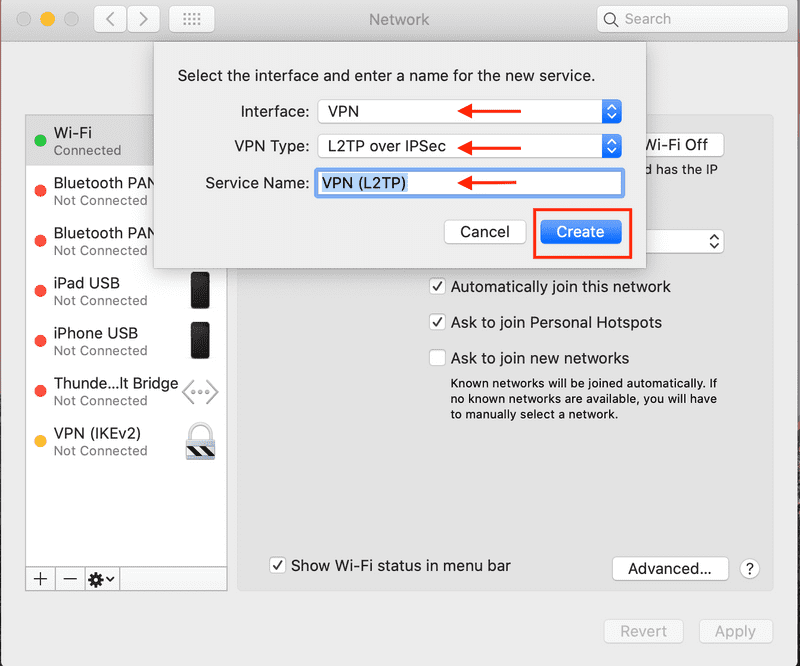Open the help question mark button
The image size is (800, 666).
coord(749,569)
